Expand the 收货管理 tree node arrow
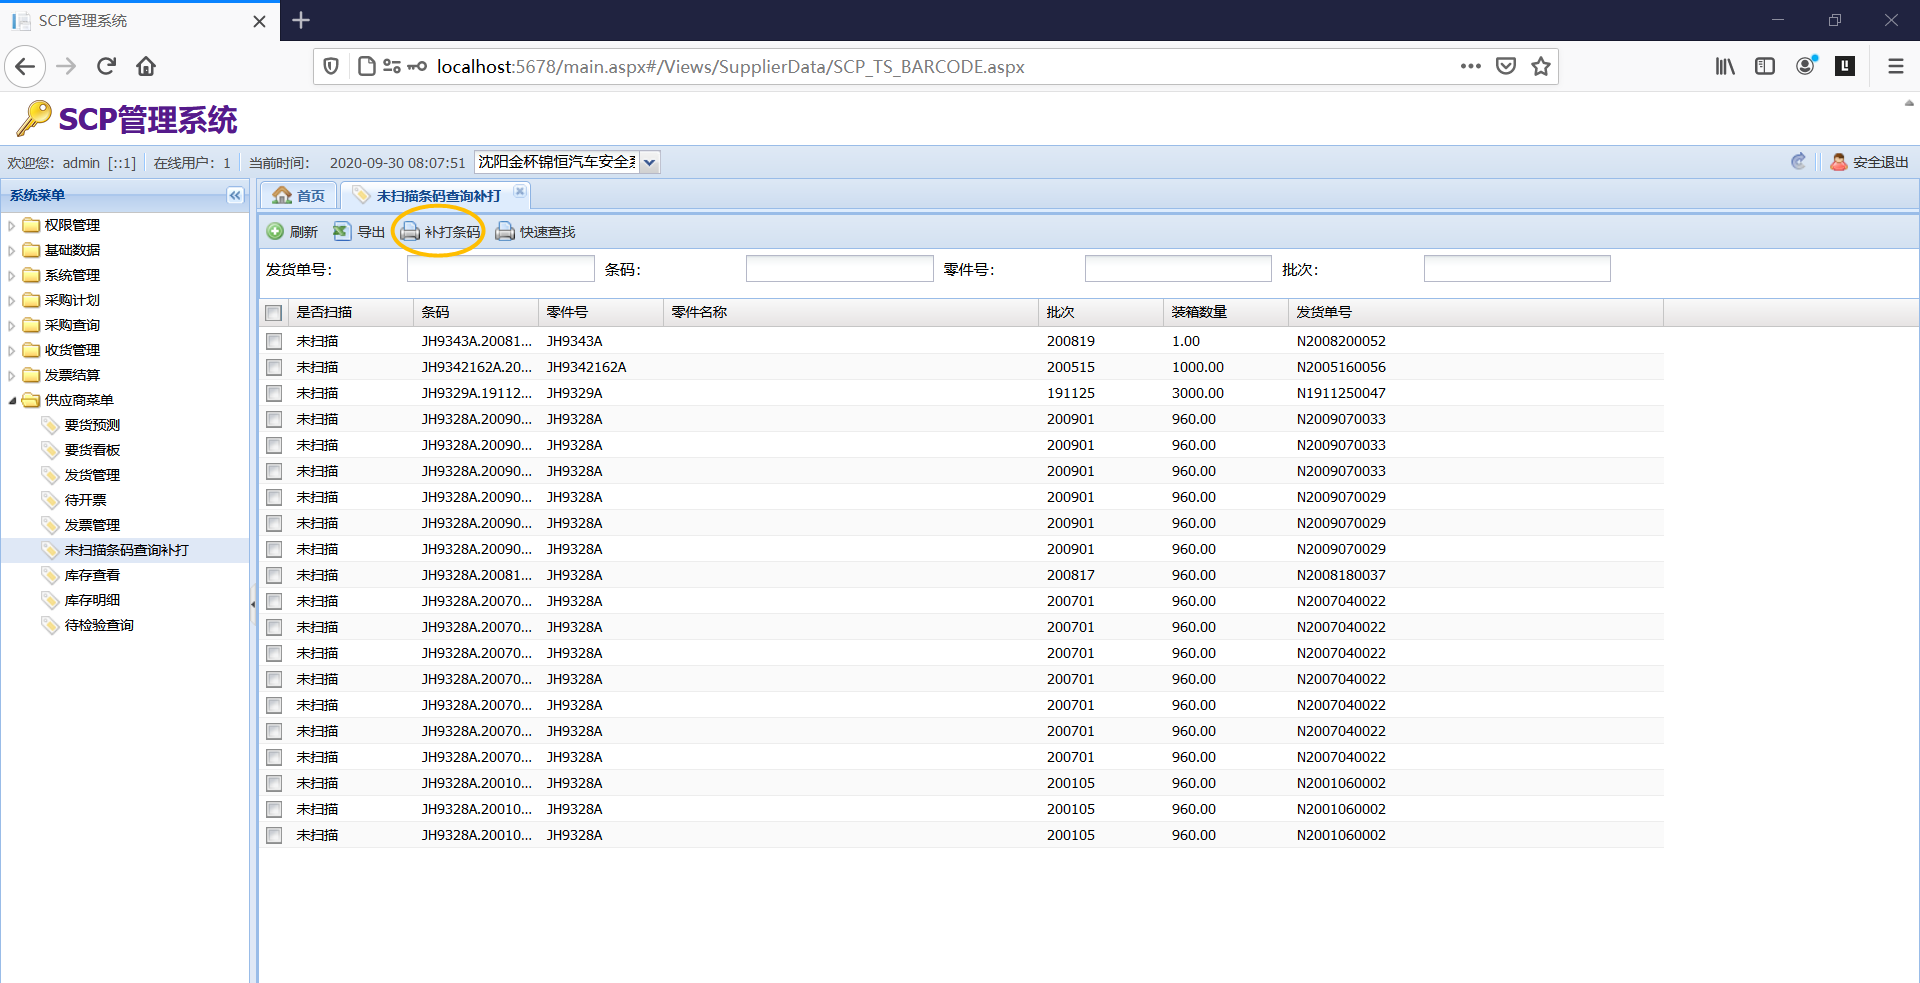The image size is (1920, 983). click(12, 350)
